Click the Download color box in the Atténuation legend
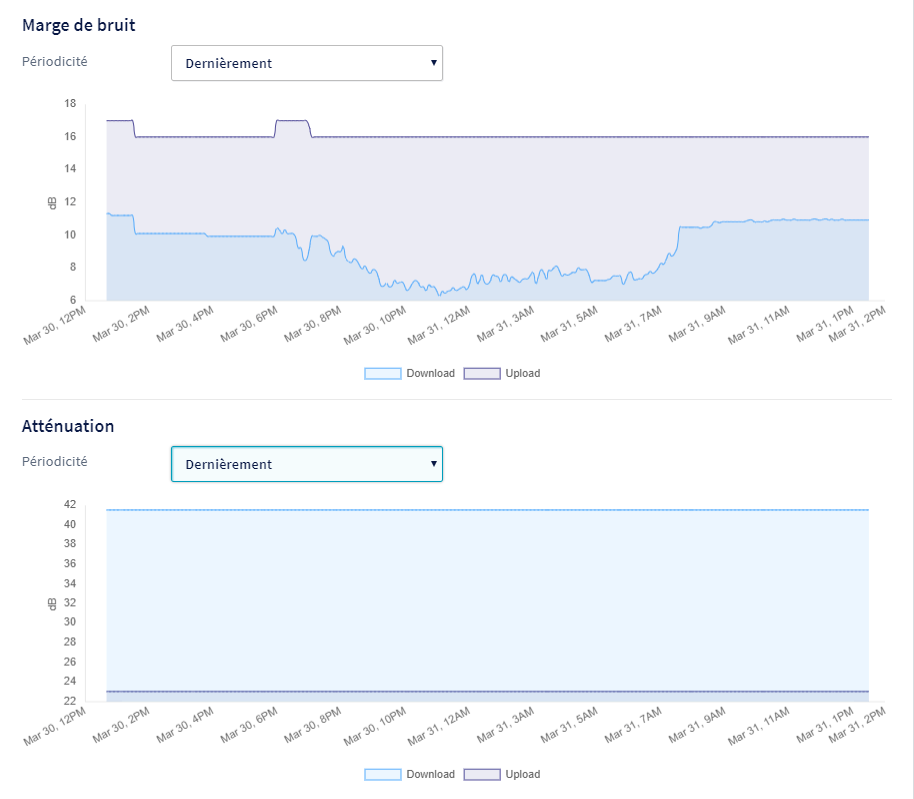The image size is (914, 799). [382, 775]
